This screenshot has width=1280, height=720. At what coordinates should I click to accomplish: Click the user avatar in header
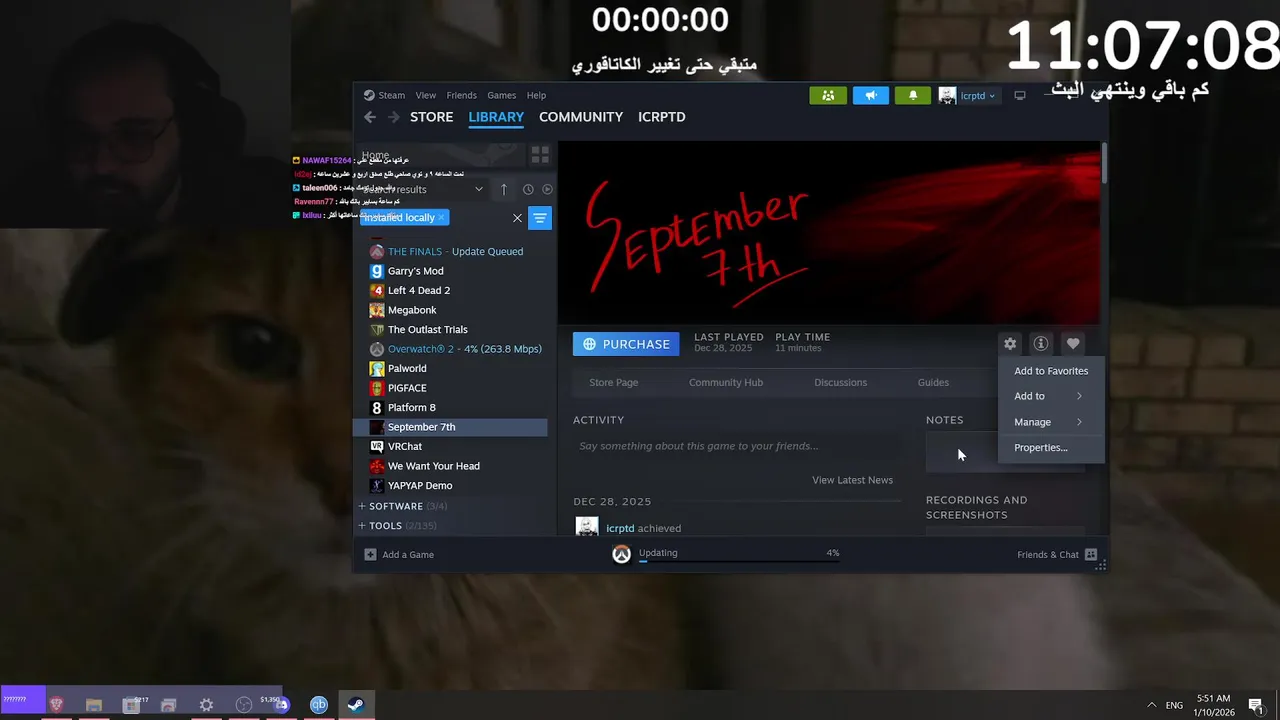pyautogui.click(x=947, y=95)
